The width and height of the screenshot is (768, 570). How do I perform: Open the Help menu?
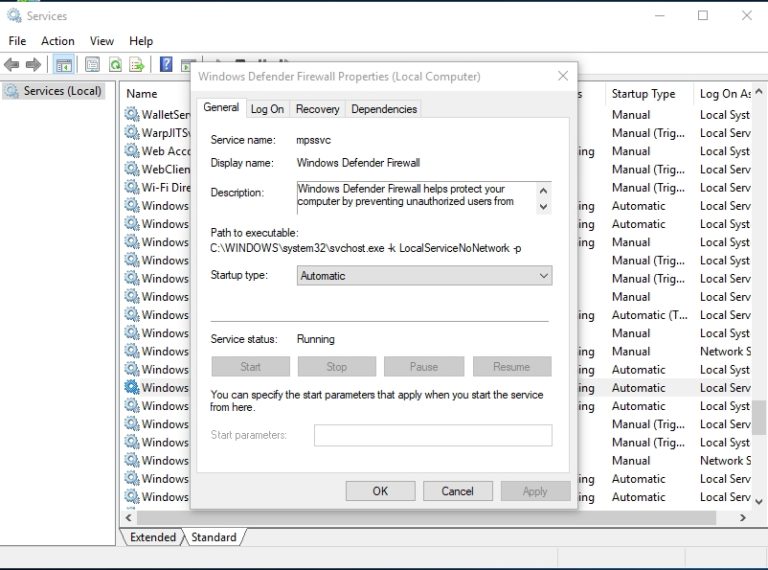141,41
